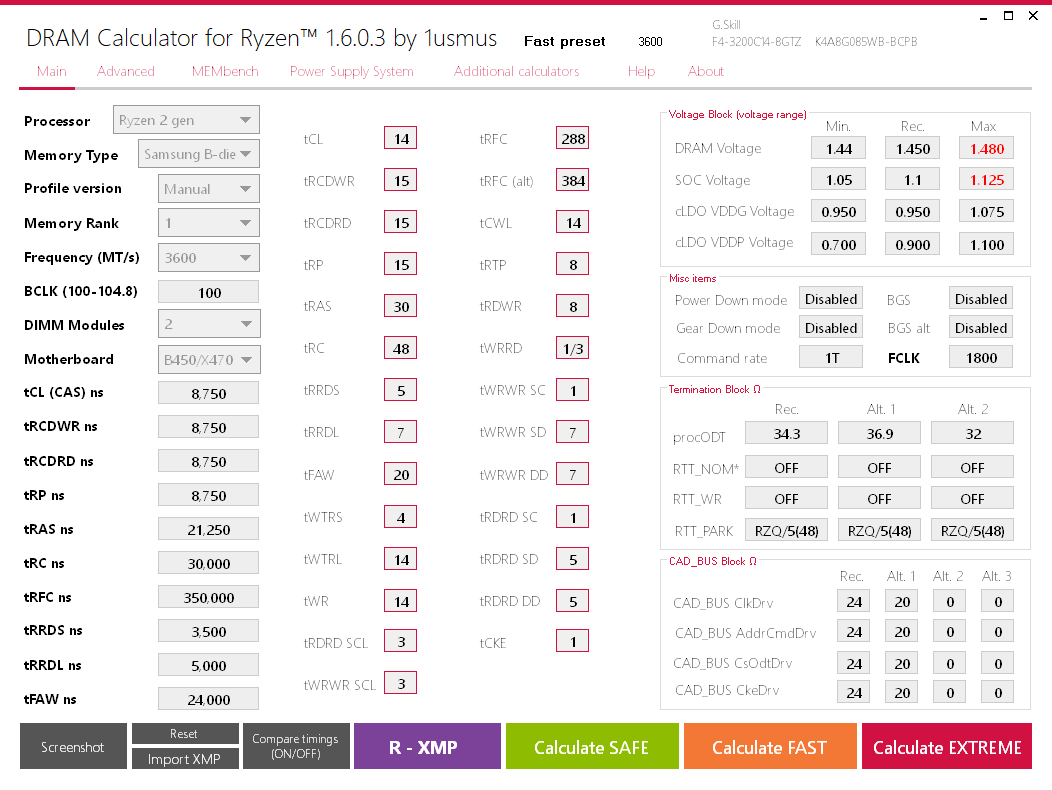The image size is (1052, 790).
Task: Expand the Memory Type Samsung B-die dropdown
Action: [199, 154]
